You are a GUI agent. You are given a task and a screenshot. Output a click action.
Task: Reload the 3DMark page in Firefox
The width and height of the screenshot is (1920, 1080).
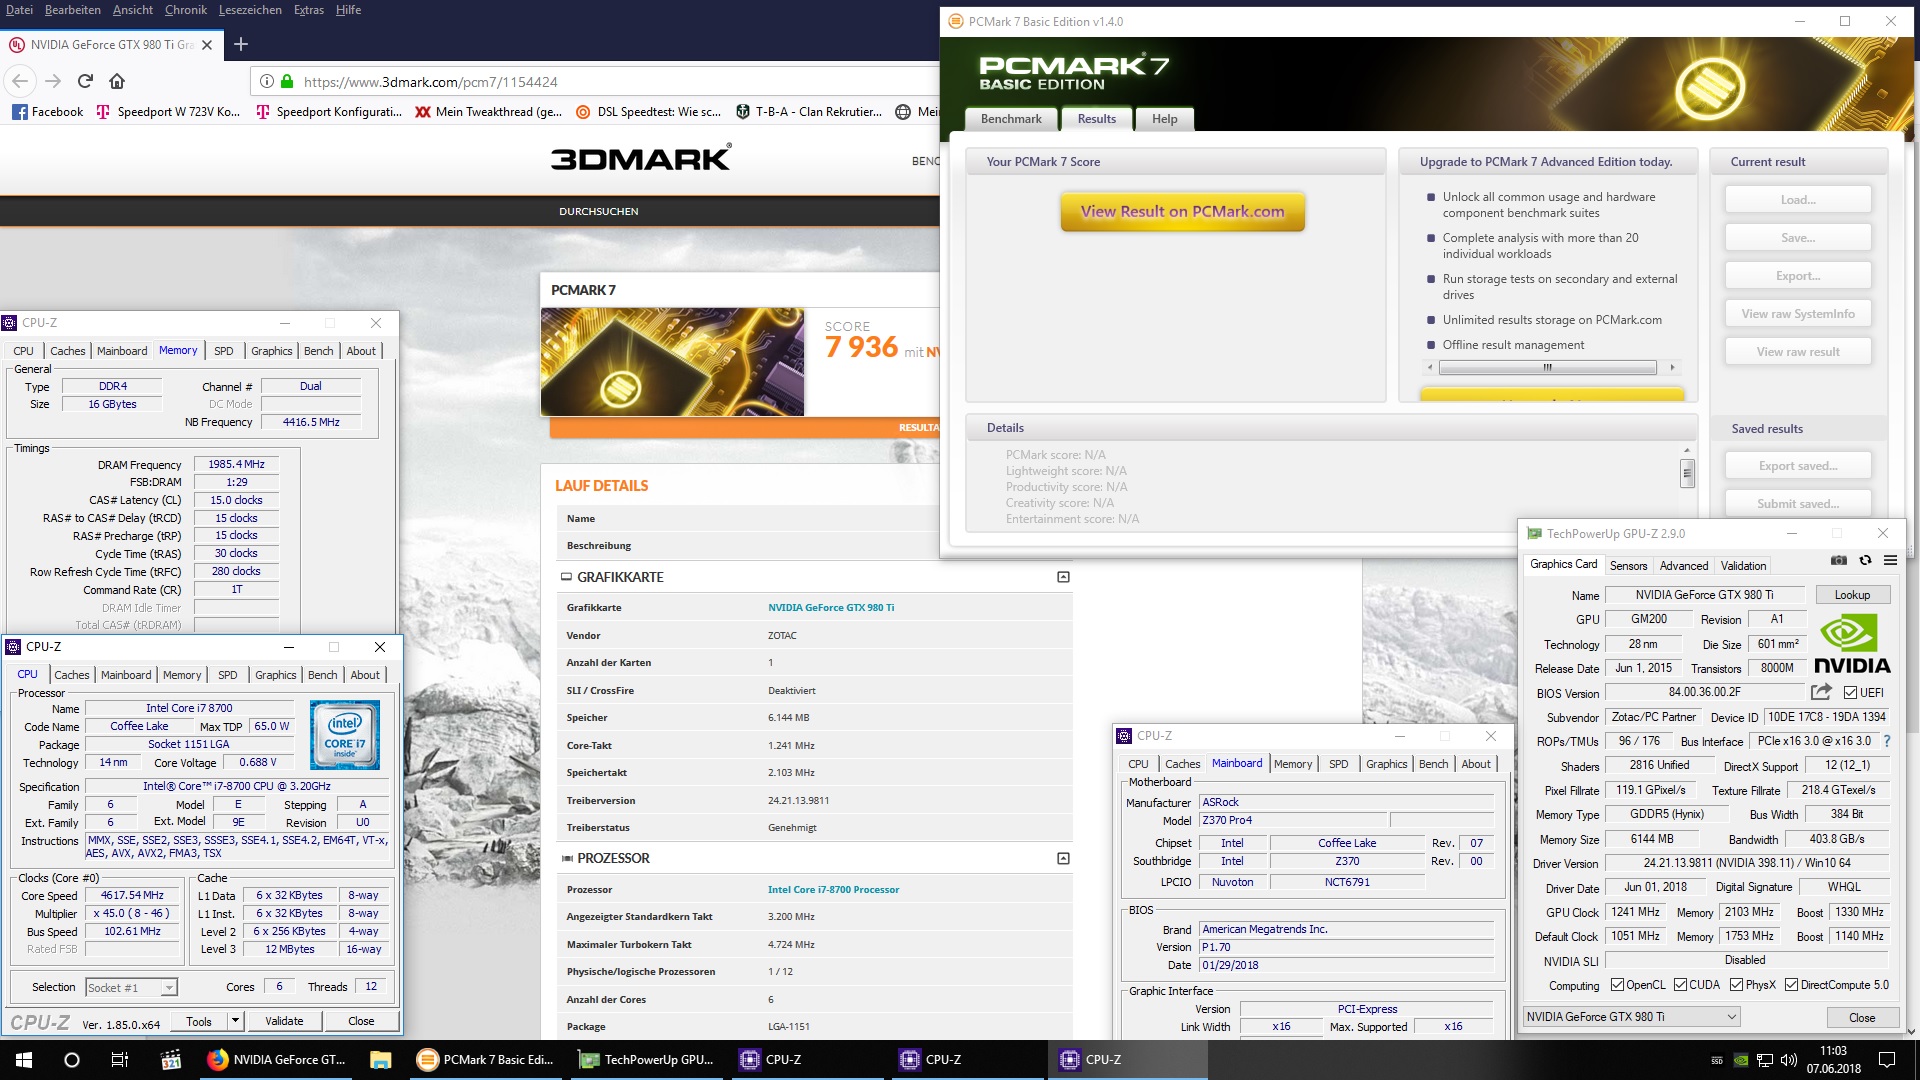[x=85, y=81]
